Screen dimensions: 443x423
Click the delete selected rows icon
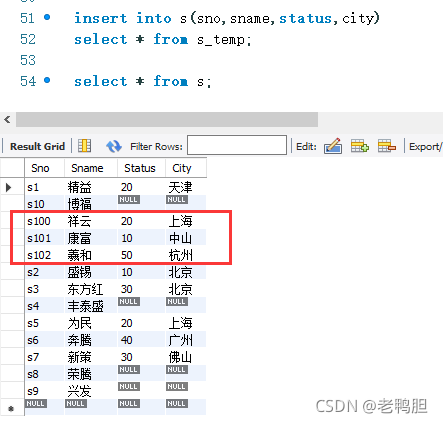pyautogui.click(x=387, y=146)
